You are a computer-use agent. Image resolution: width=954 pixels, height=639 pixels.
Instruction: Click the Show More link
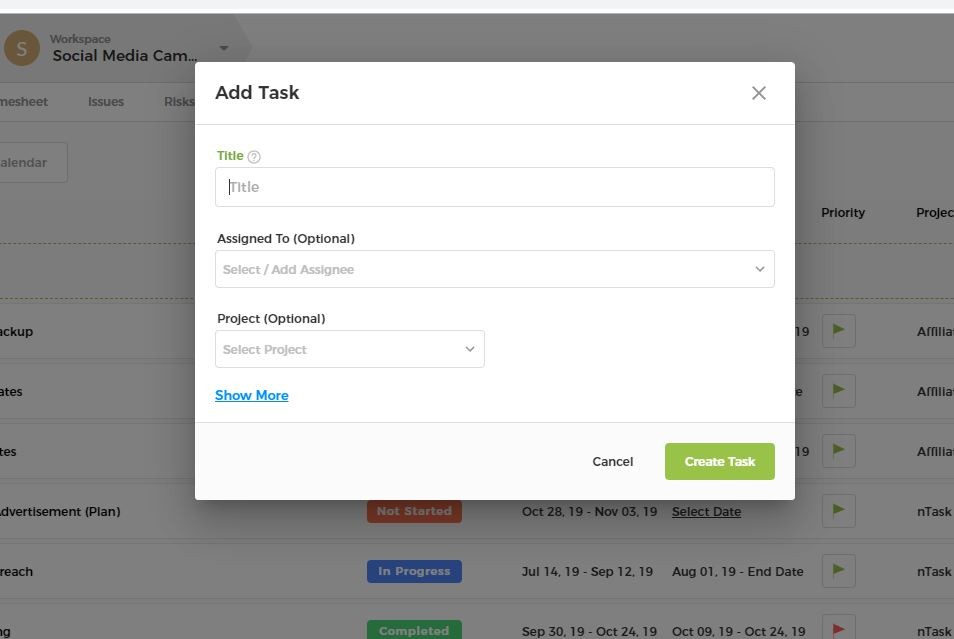pyautogui.click(x=251, y=395)
